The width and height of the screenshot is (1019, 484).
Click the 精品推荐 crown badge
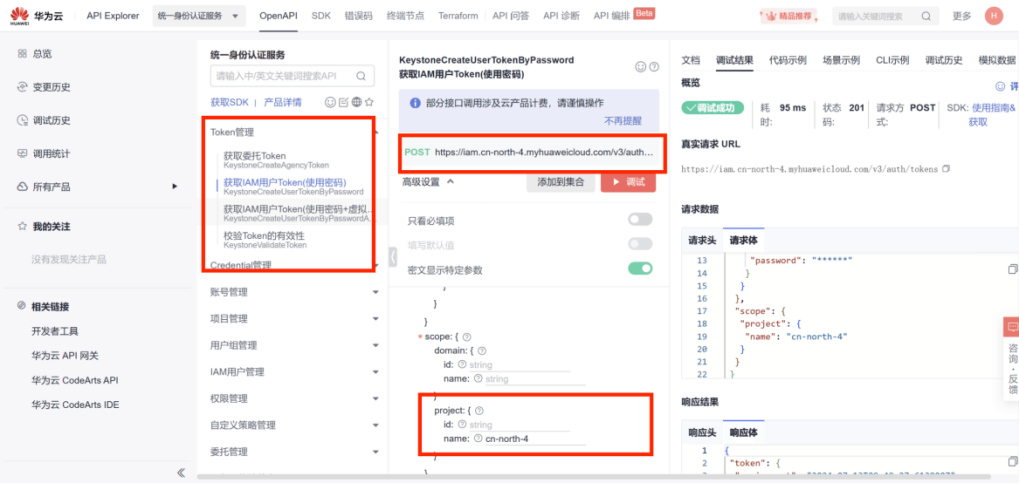coord(789,16)
